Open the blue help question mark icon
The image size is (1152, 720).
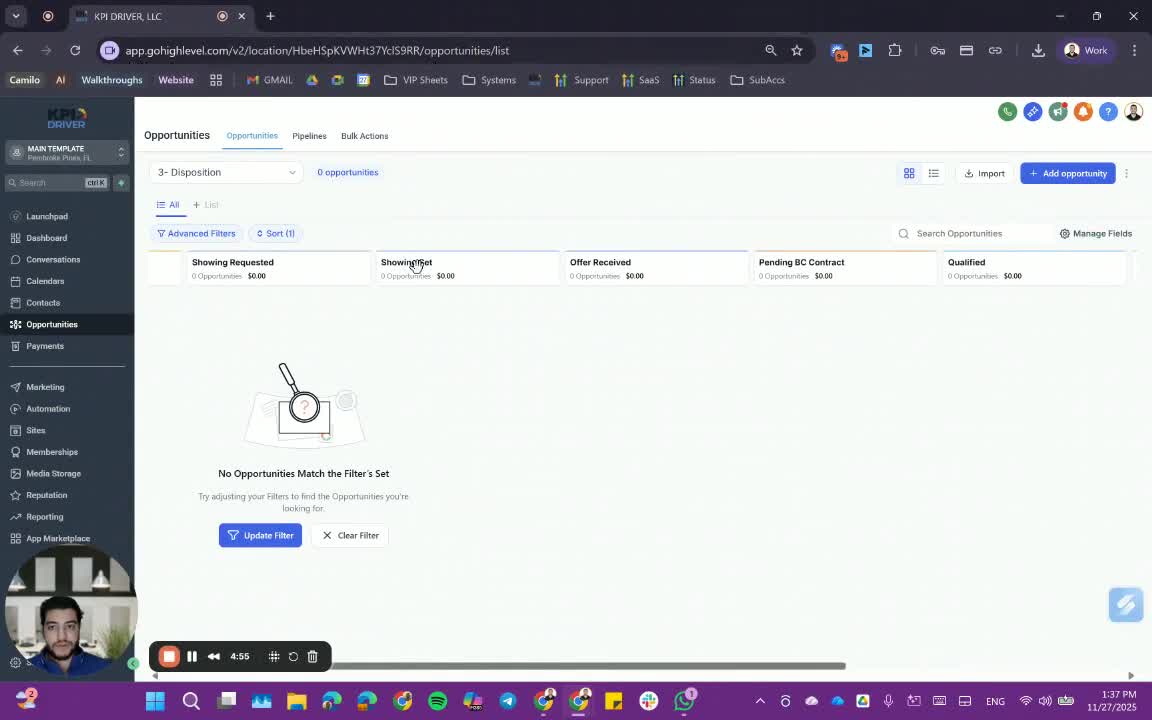click(x=1108, y=112)
